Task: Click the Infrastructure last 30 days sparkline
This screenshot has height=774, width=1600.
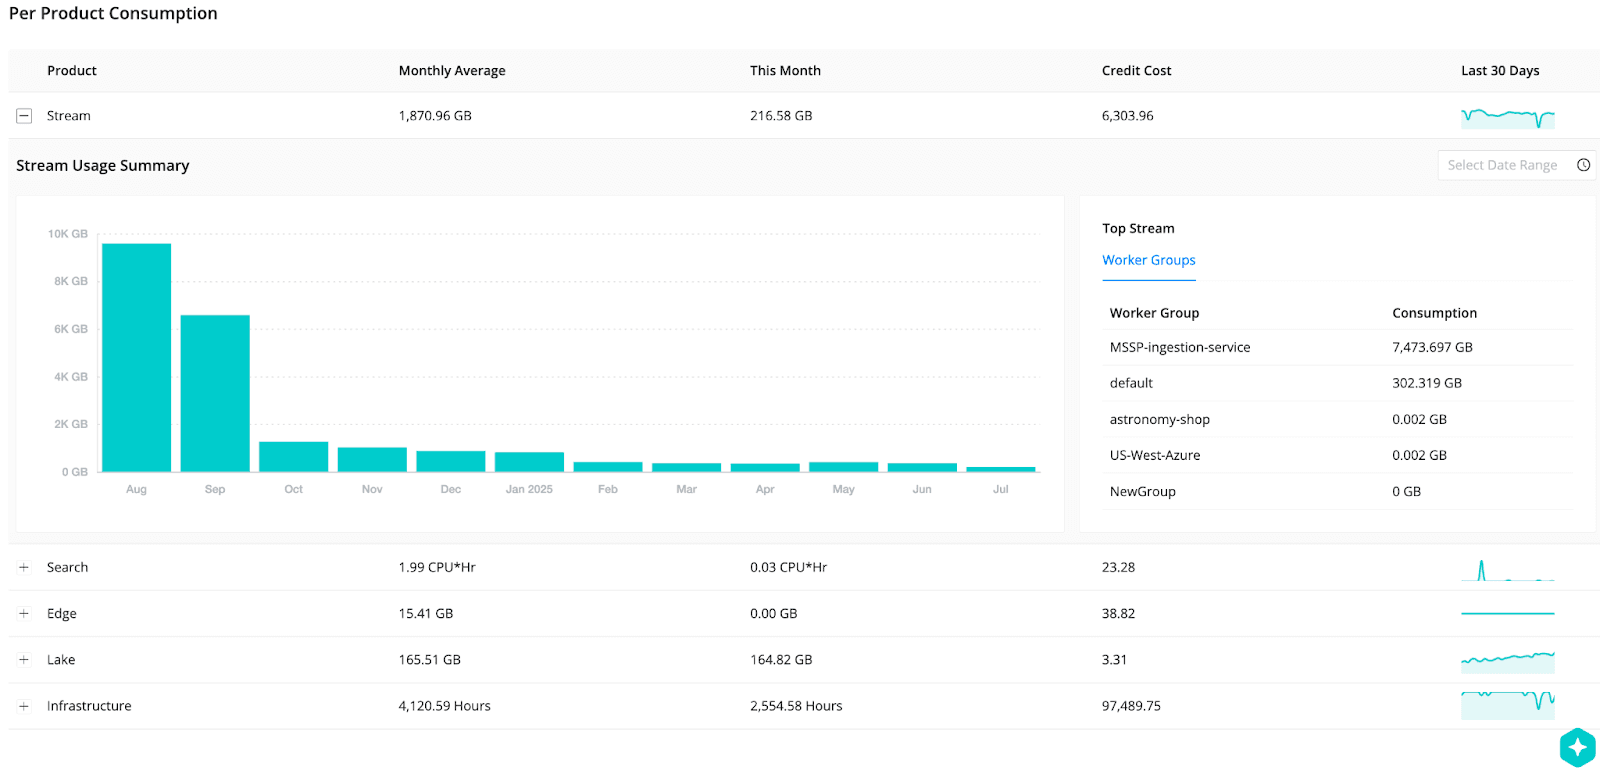Action: [x=1507, y=704]
